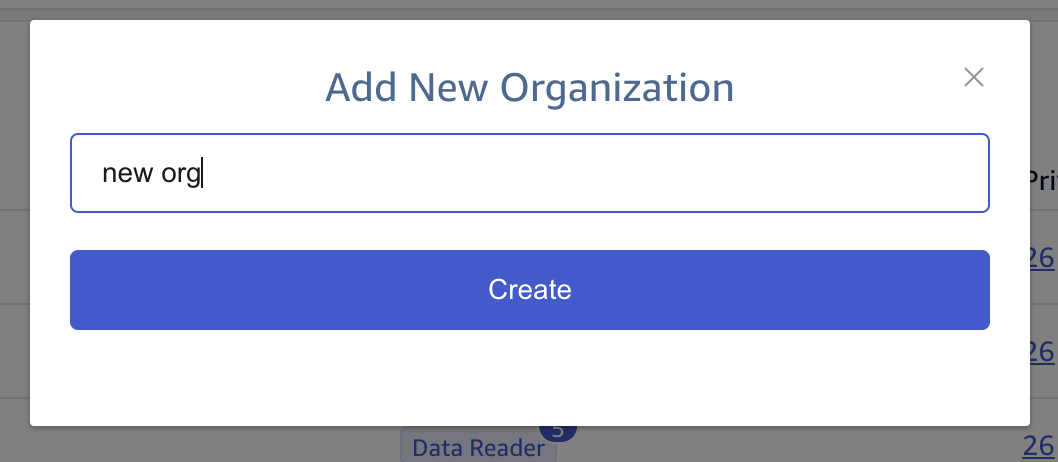Open the bottommost "26" link

[x=1041, y=445]
